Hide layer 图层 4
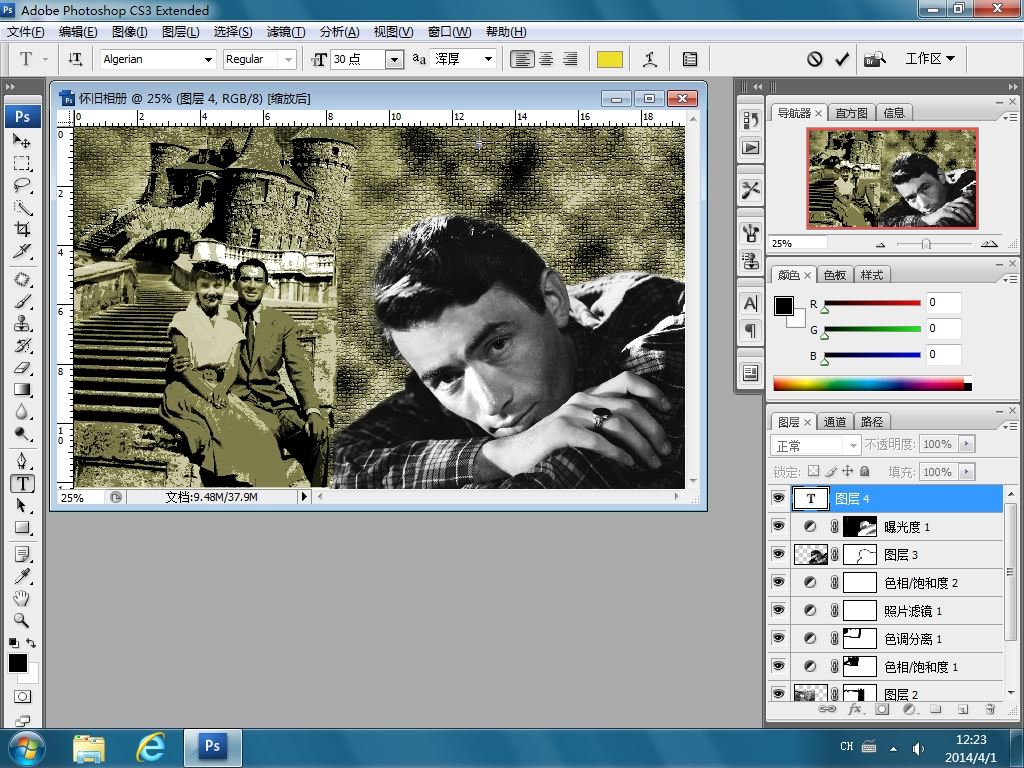Screen dimensions: 1024x768 click(x=778, y=498)
